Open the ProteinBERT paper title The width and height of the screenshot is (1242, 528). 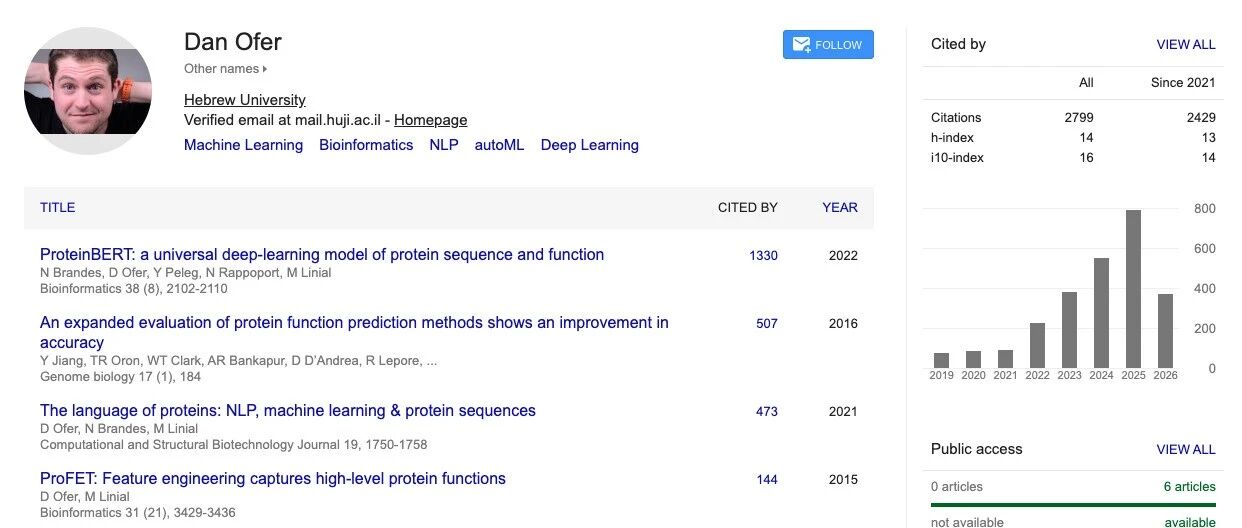(322, 255)
